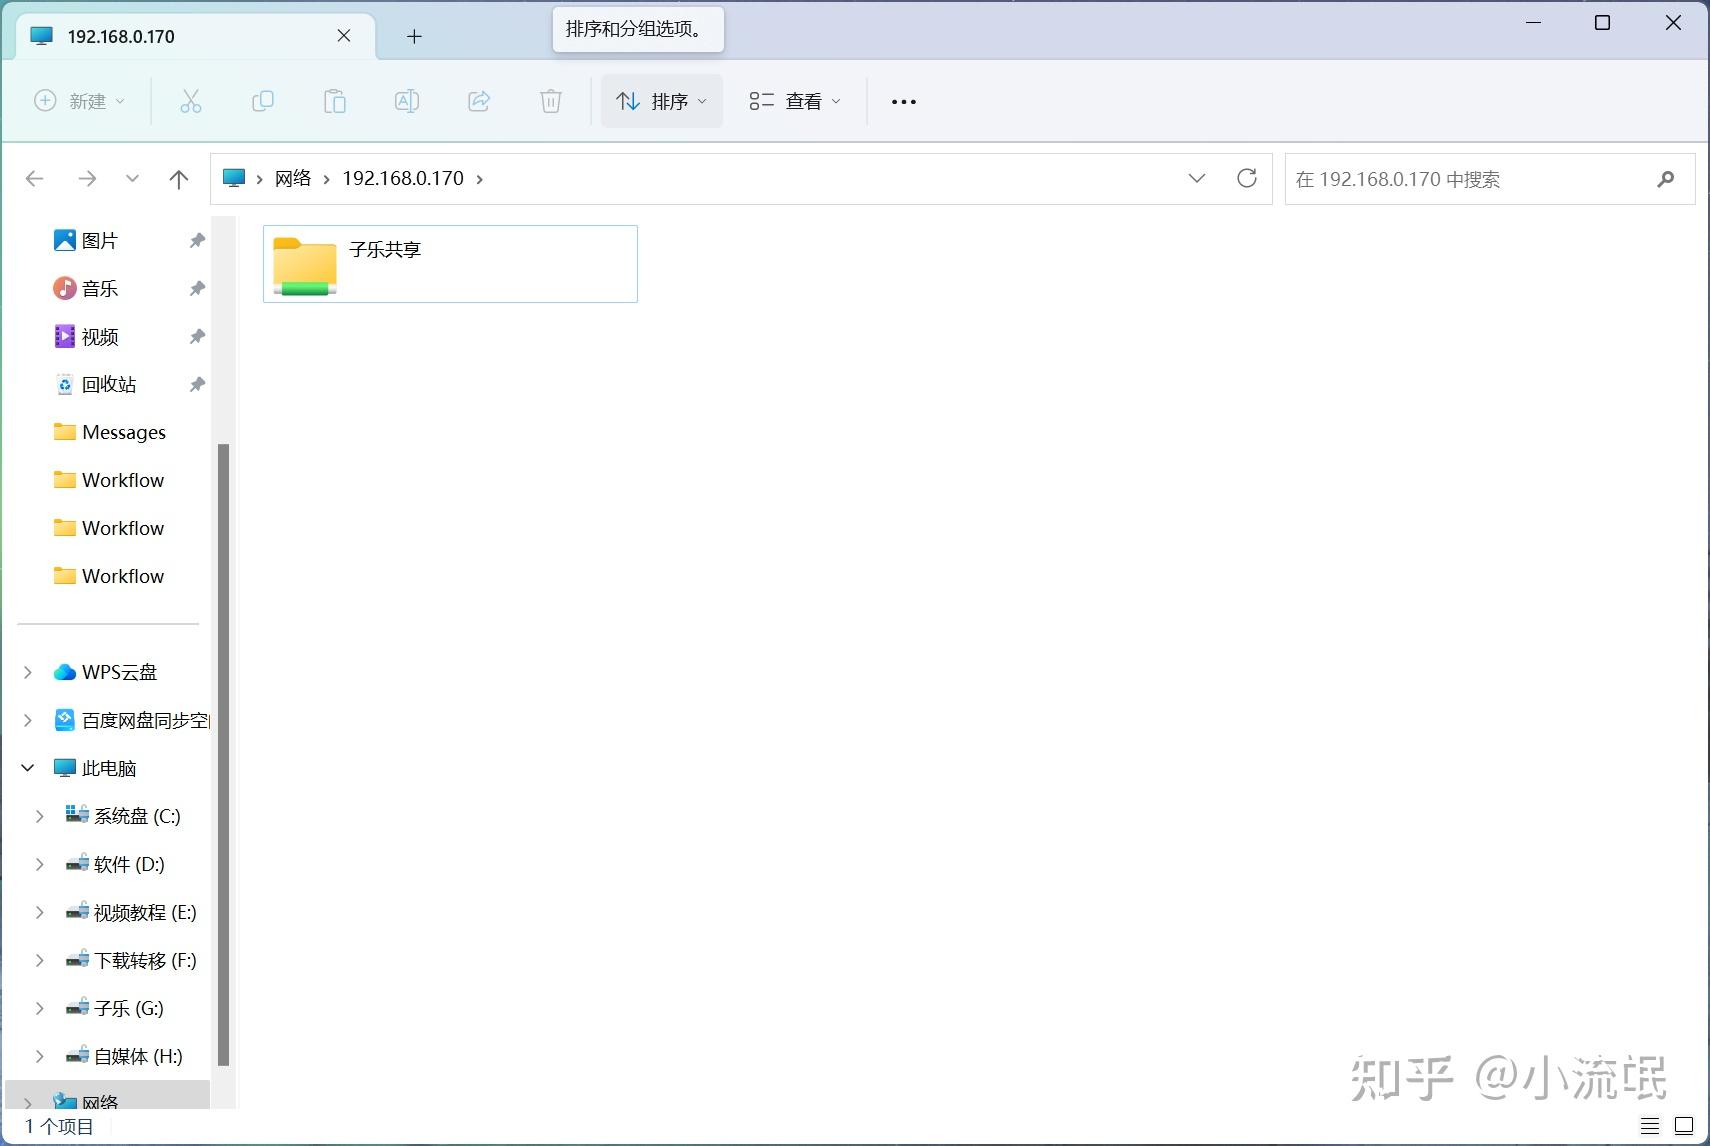This screenshot has width=1710, height=1146.
Task: Click 192.168.0.170 in the breadcrumb
Action: tap(403, 178)
